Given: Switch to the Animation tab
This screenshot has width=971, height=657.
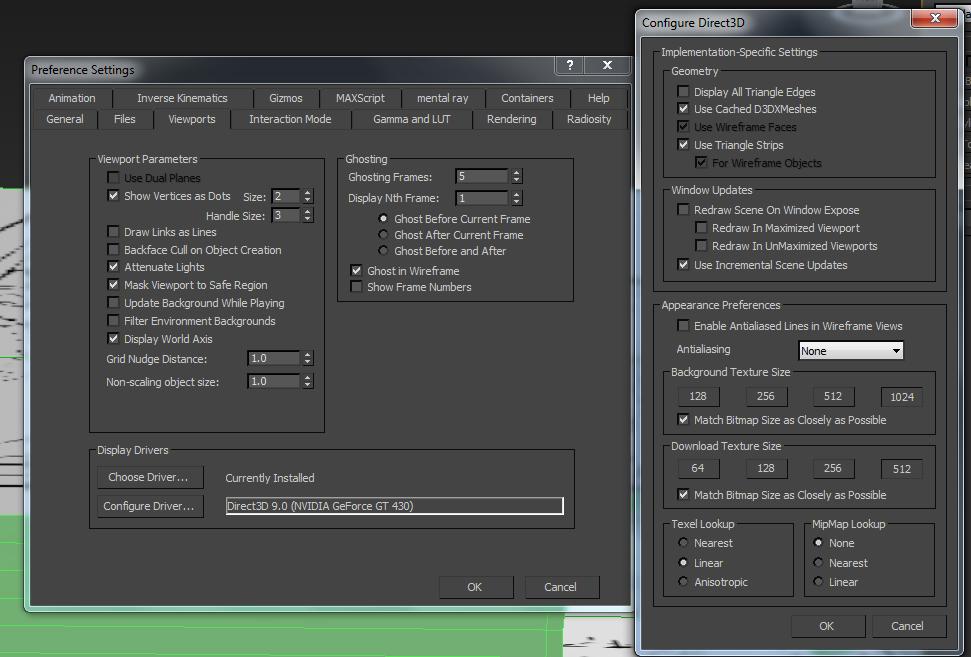Looking at the screenshot, I should coord(72,98).
